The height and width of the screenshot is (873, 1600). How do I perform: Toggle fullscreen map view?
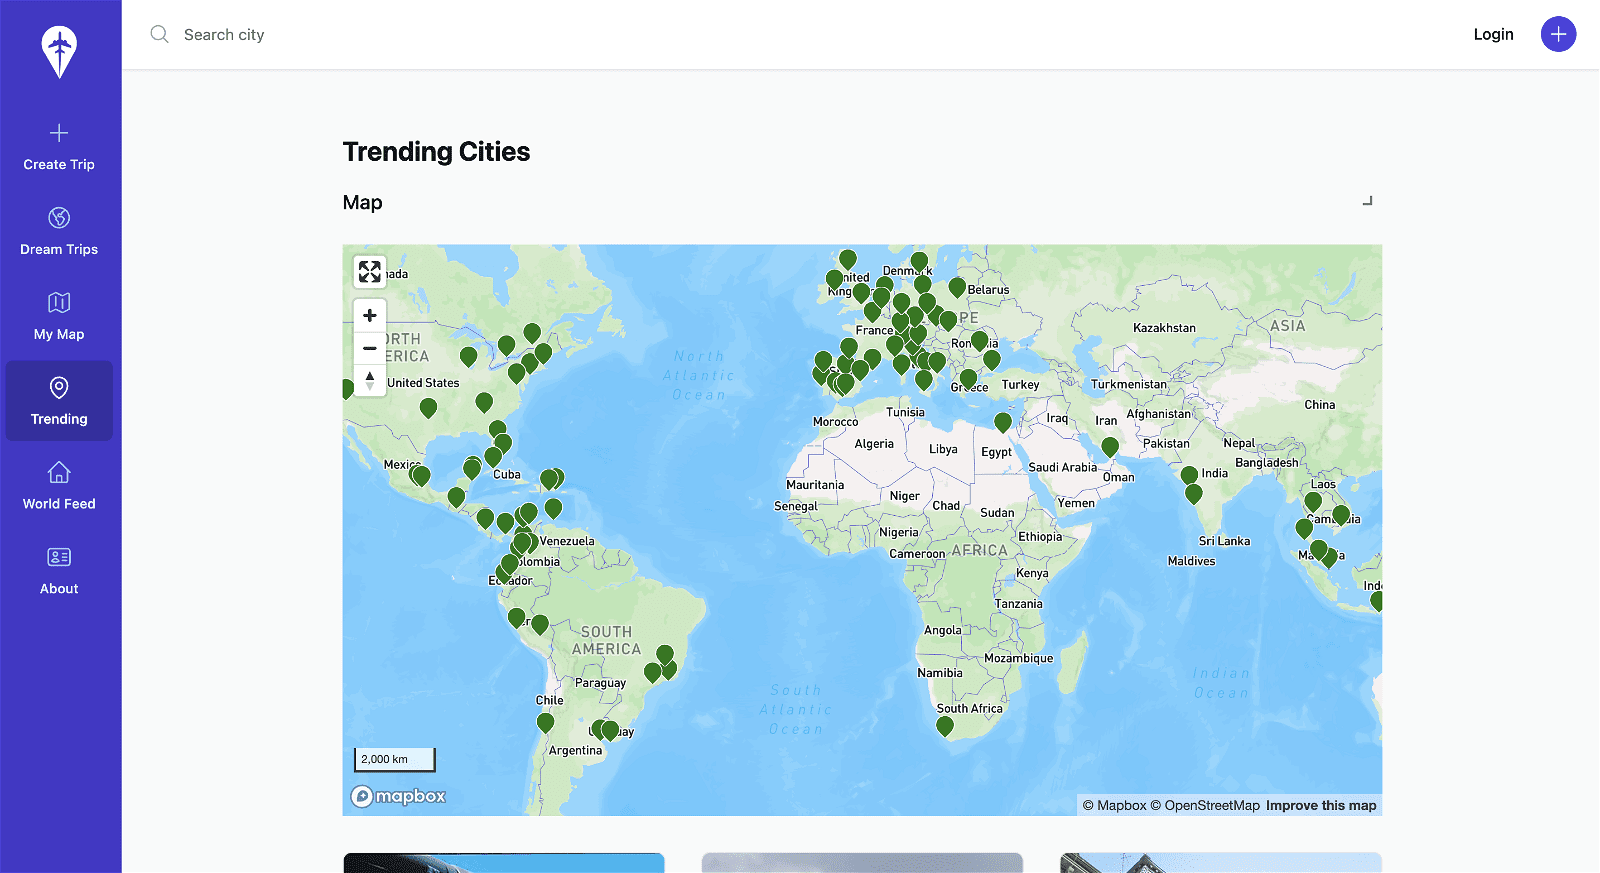coord(370,272)
